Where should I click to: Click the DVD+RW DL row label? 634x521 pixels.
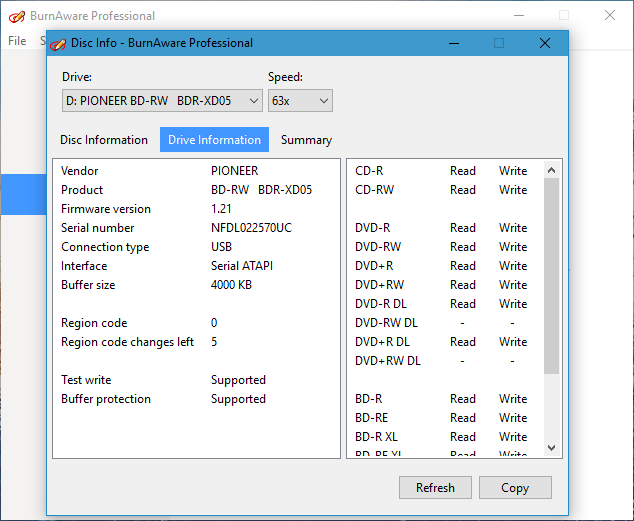(388, 361)
